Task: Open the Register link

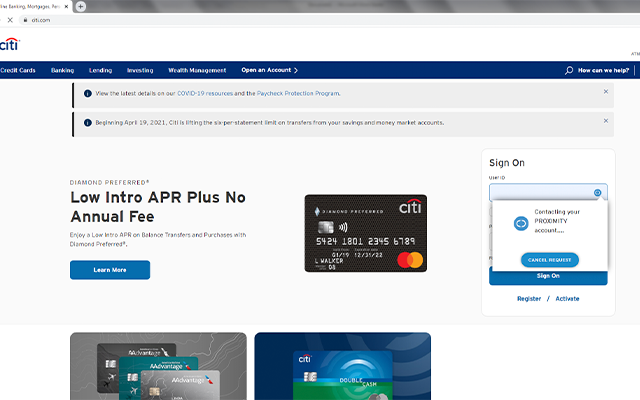Action: click(x=529, y=299)
